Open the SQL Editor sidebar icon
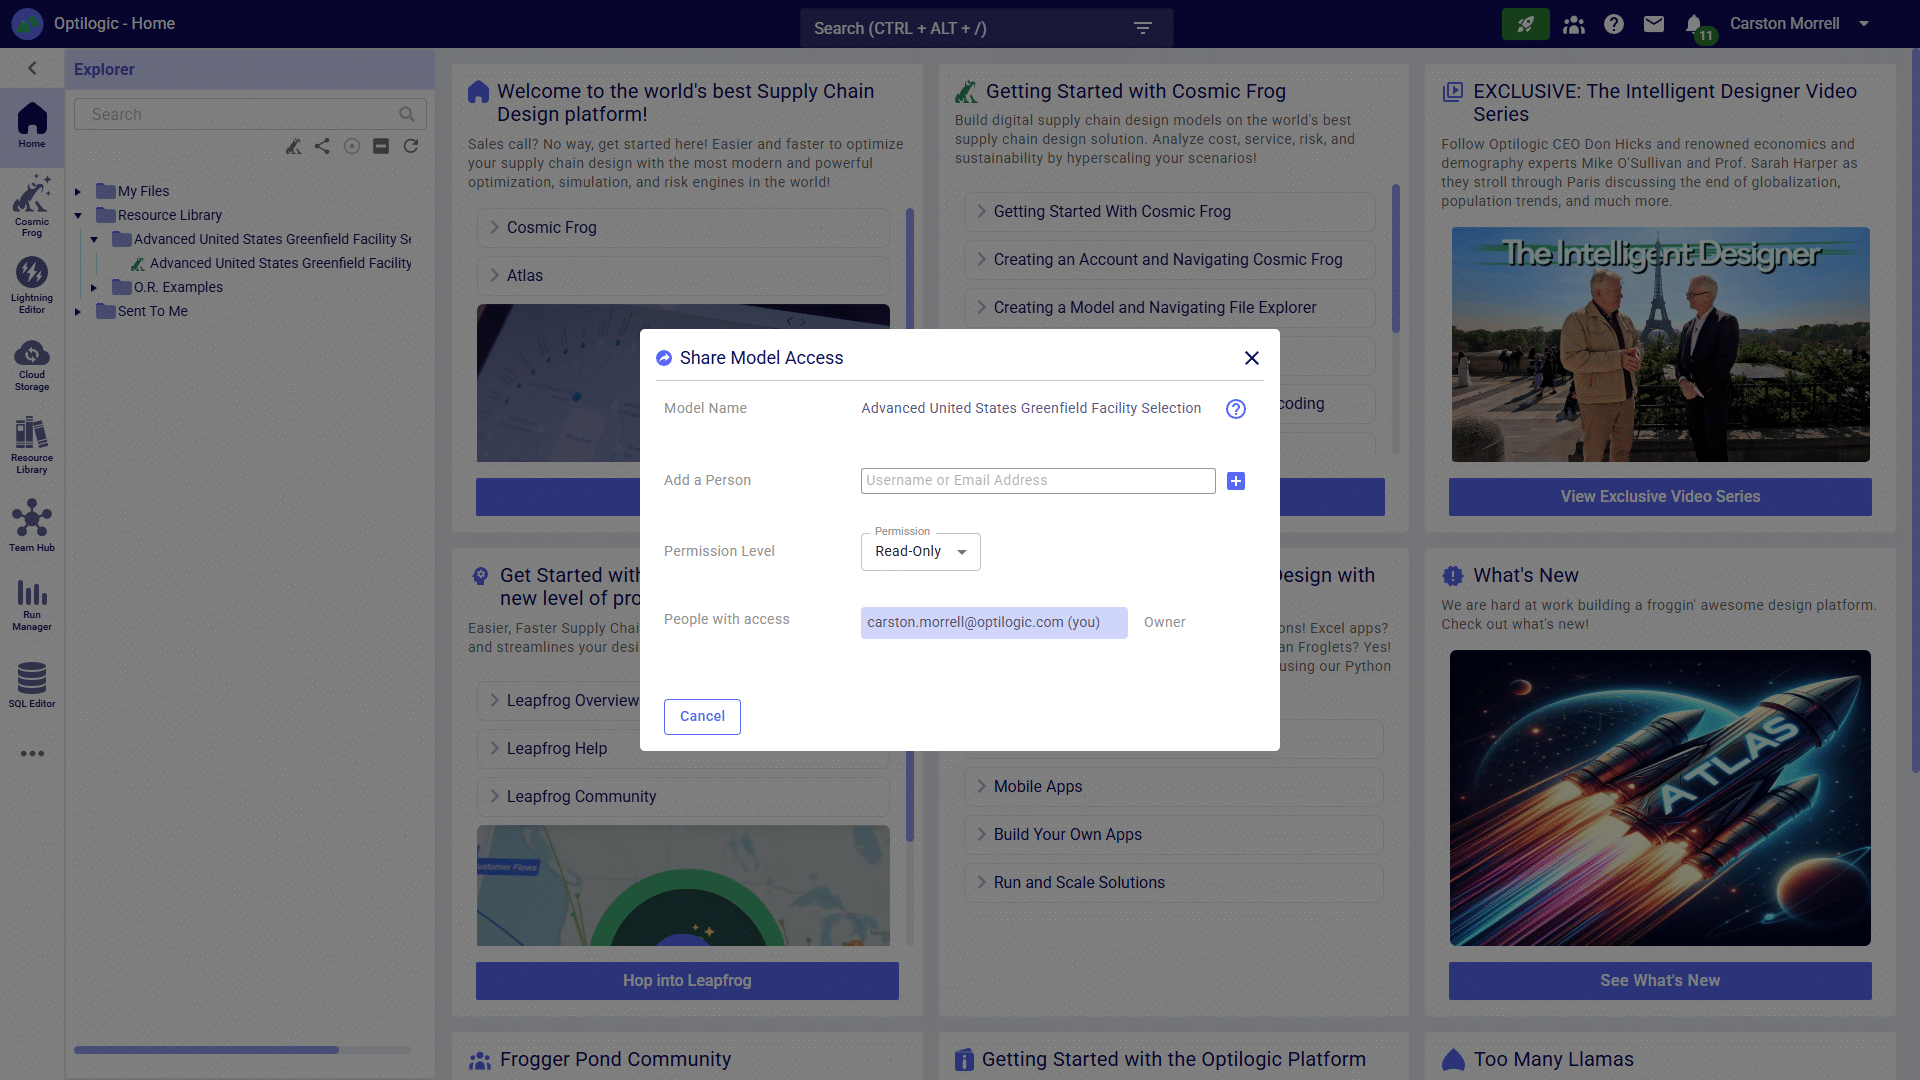1920x1080 pixels. (32, 685)
